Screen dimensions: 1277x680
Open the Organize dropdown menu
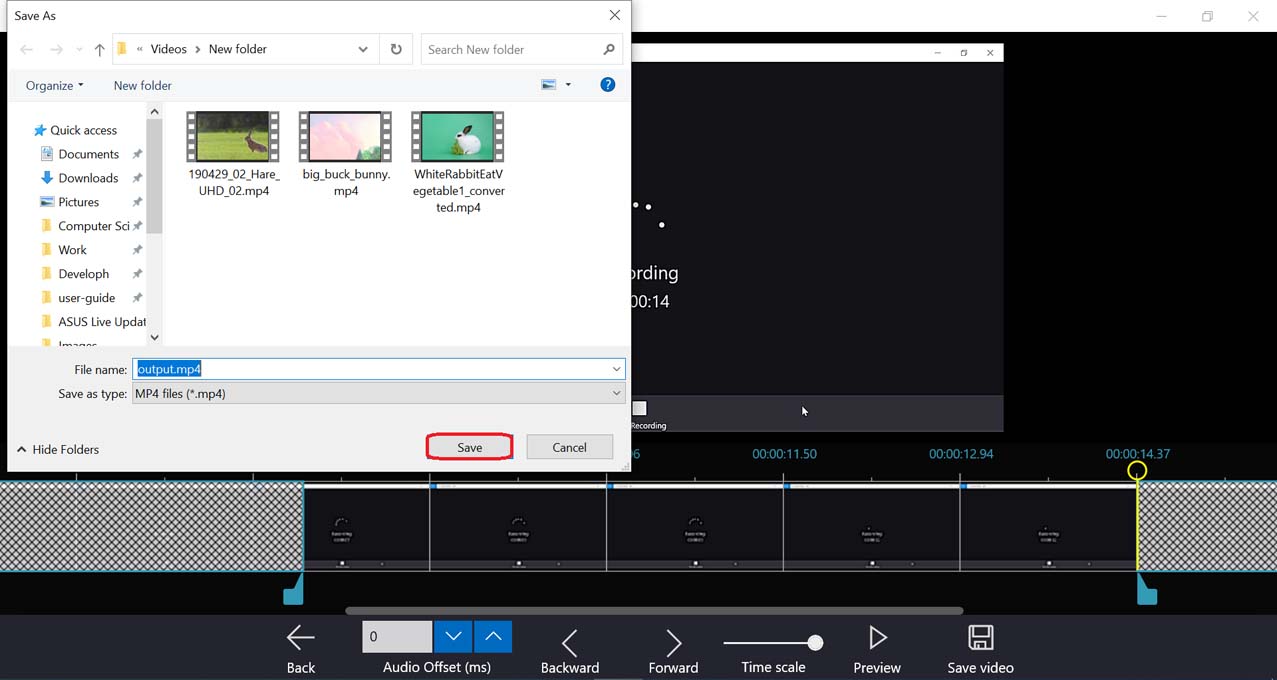point(55,85)
